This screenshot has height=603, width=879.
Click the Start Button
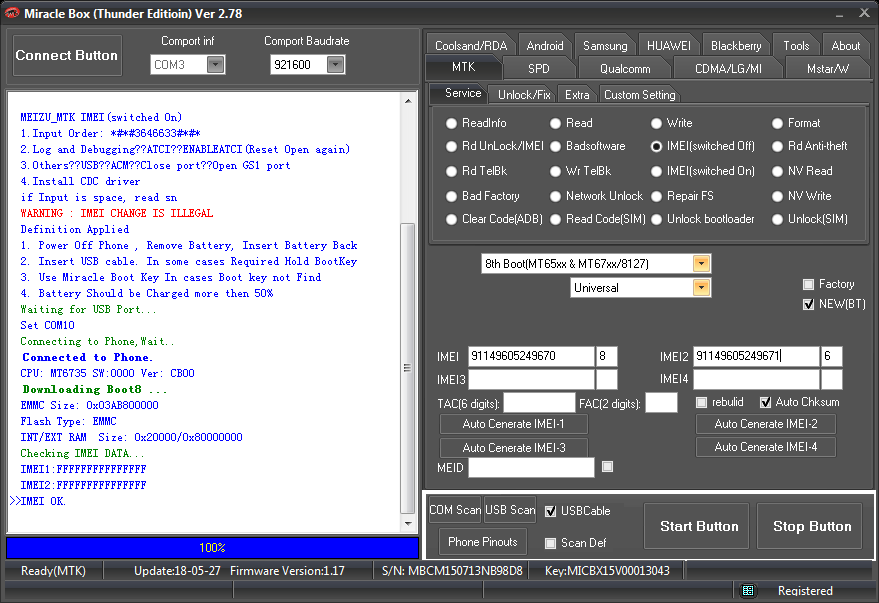pos(699,526)
